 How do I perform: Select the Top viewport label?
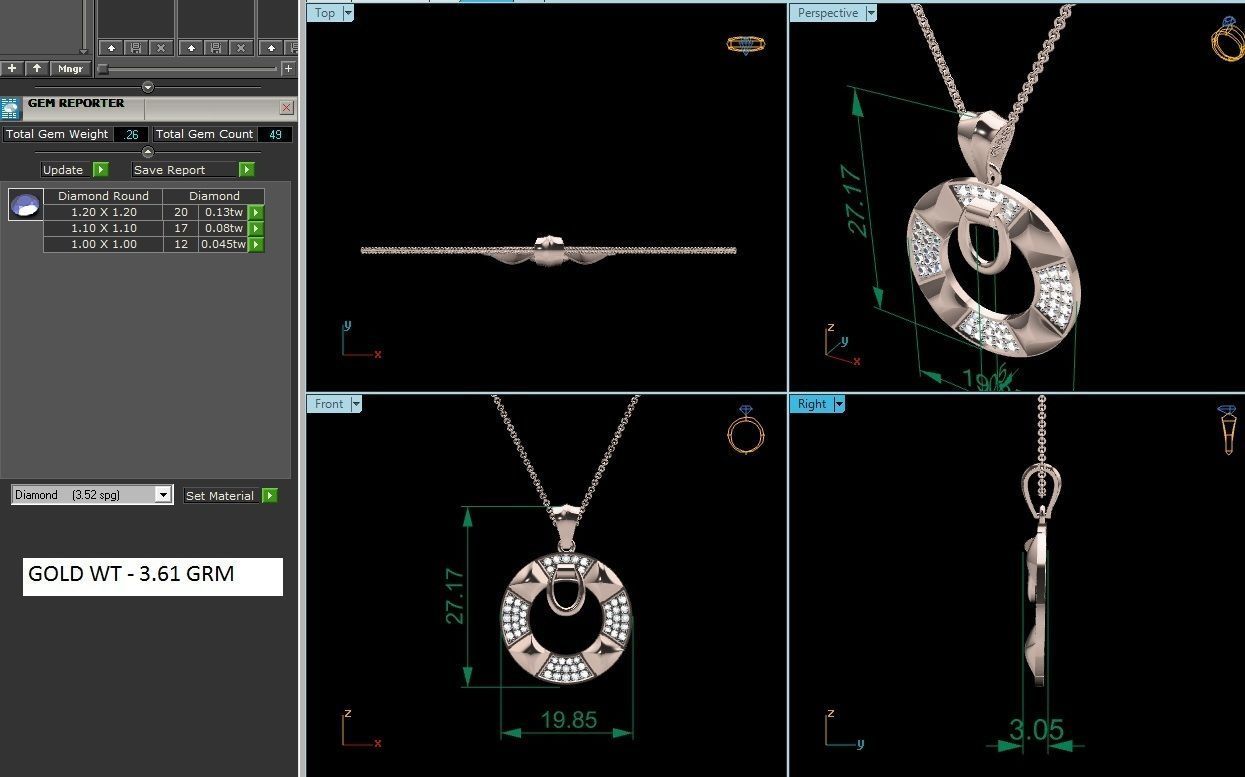325,13
